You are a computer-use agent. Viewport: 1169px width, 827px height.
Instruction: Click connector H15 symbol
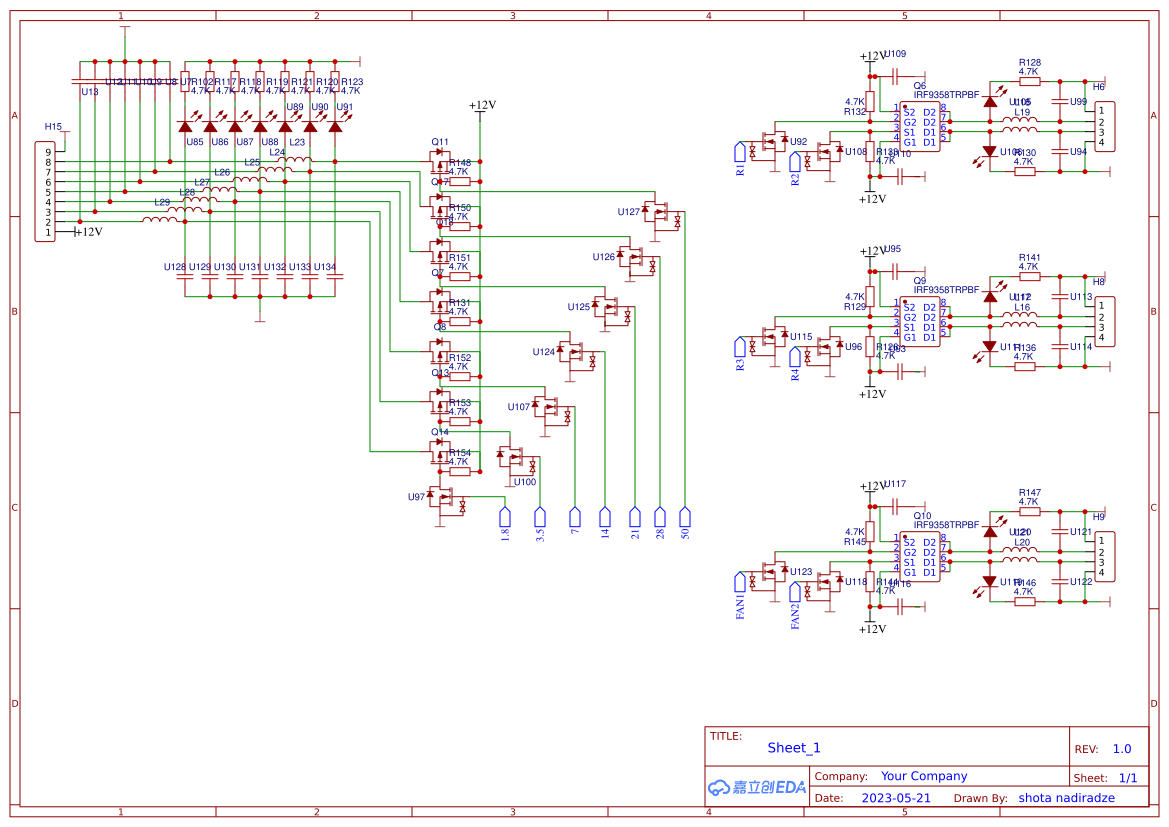tap(45, 190)
